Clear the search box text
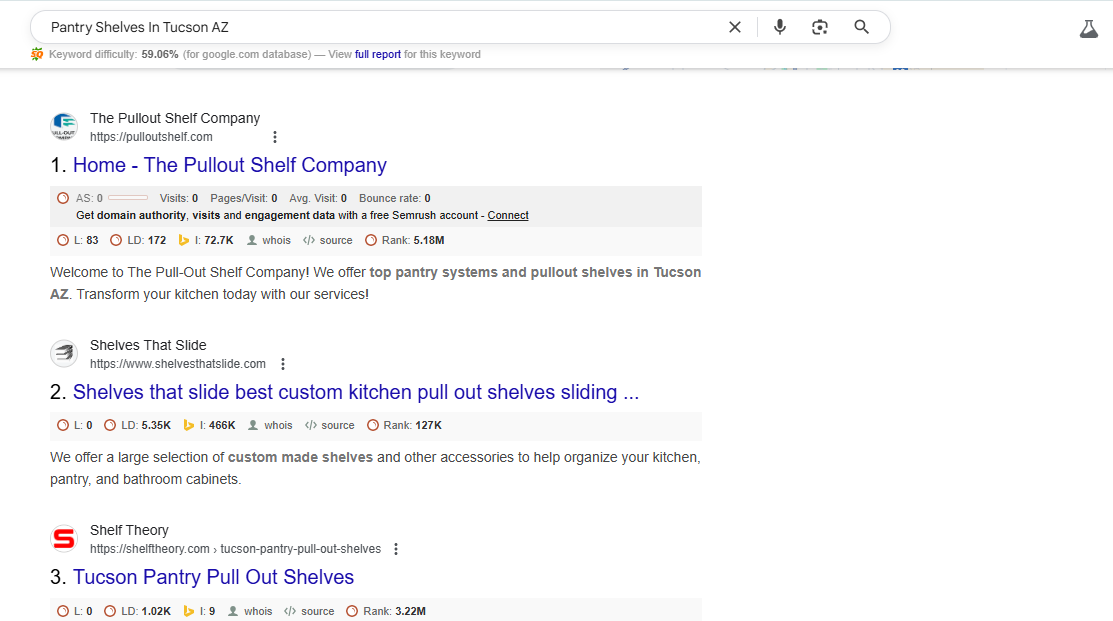The height and width of the screenshot is (621, 1113). coord(735,27)
